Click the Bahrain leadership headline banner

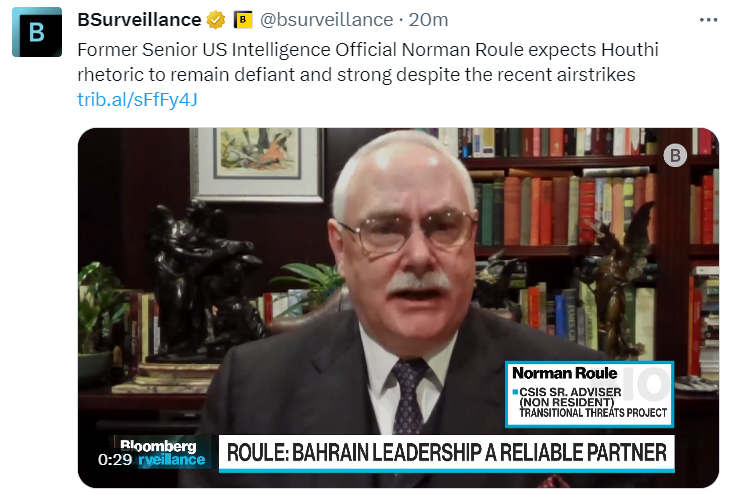coord(446,453)
